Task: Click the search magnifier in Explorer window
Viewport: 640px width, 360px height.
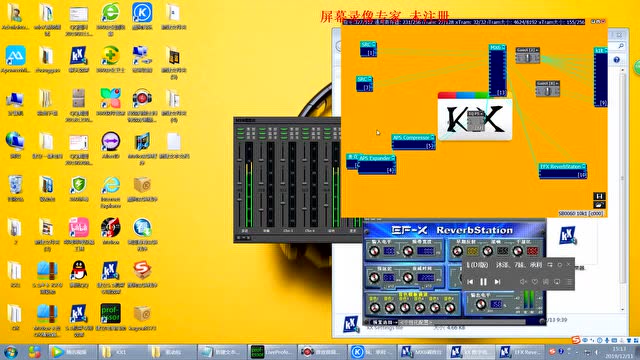Action: click(620, 46)
